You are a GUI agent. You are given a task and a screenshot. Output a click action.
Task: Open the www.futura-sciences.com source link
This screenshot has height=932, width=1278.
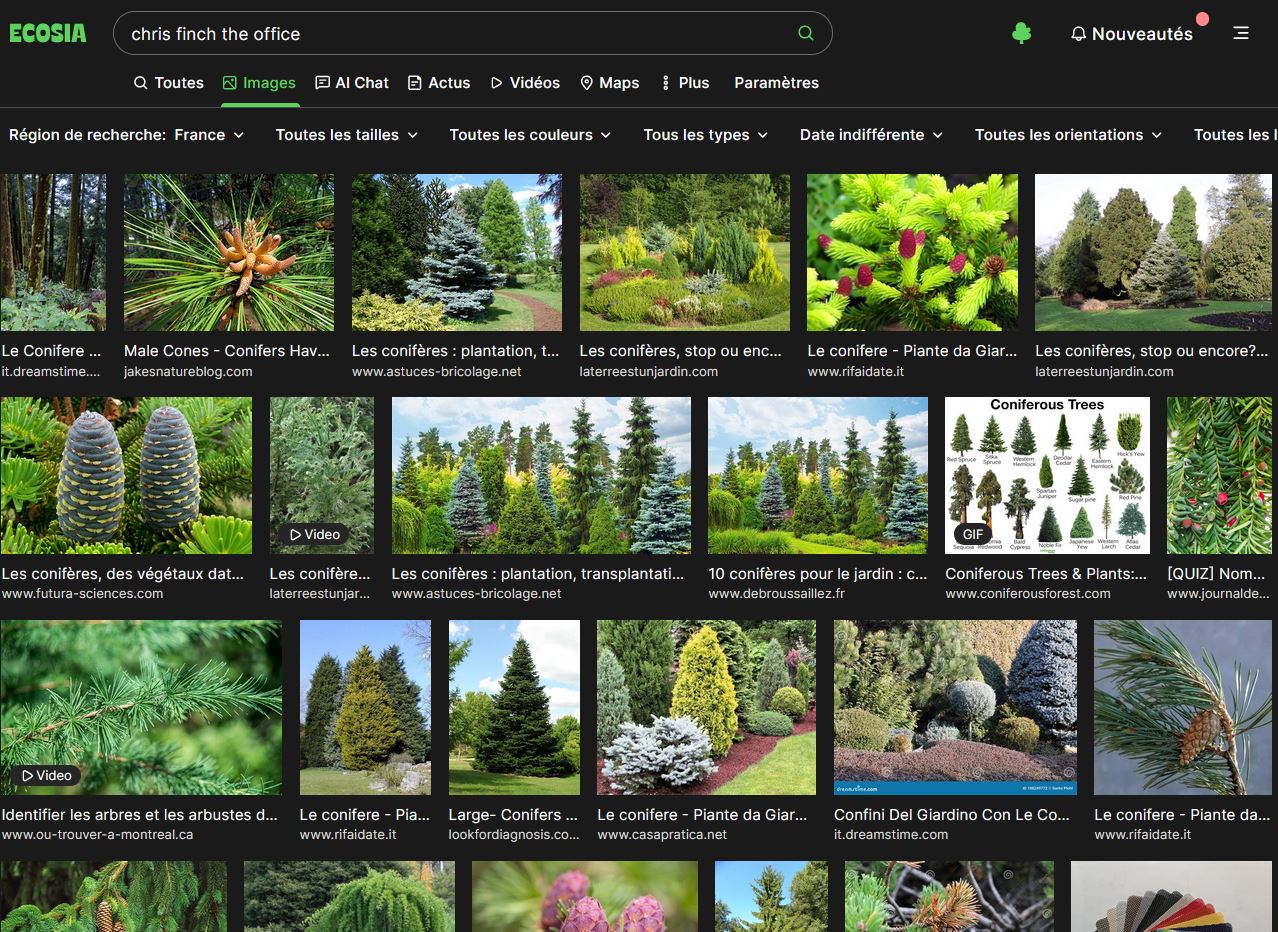click(x=82, y=593)
